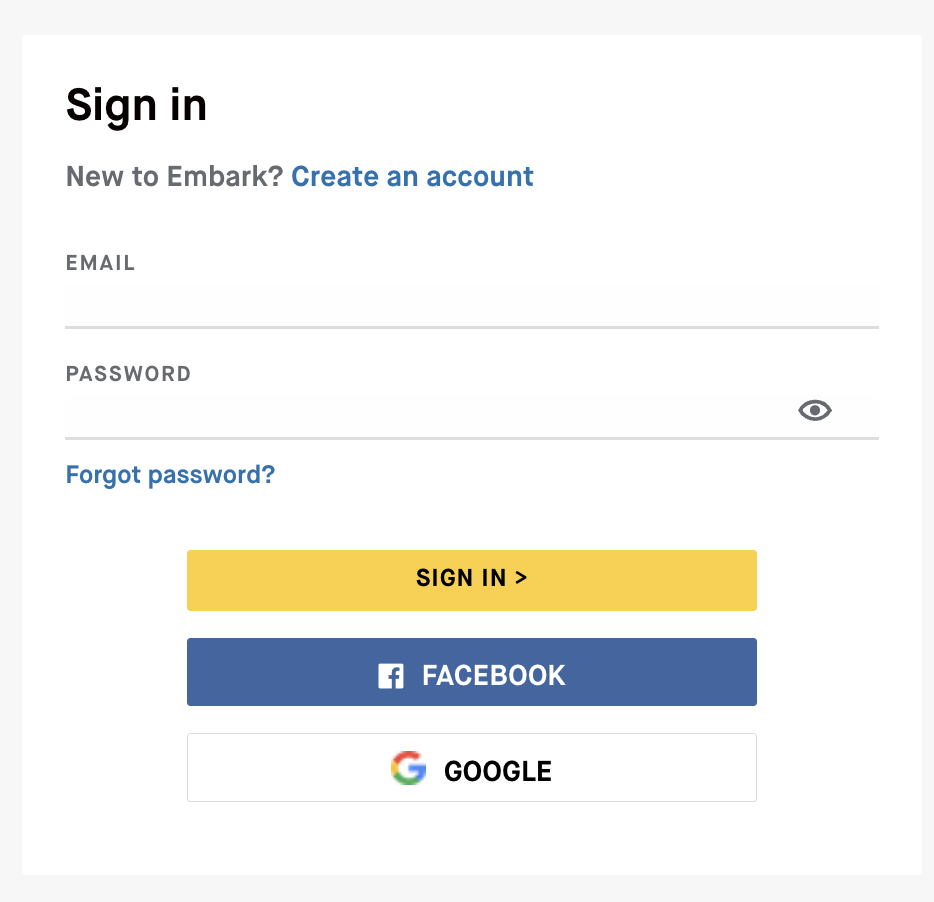934x902 pixels.
Task: Click the EMAIL field label
Action: [100, 263]
